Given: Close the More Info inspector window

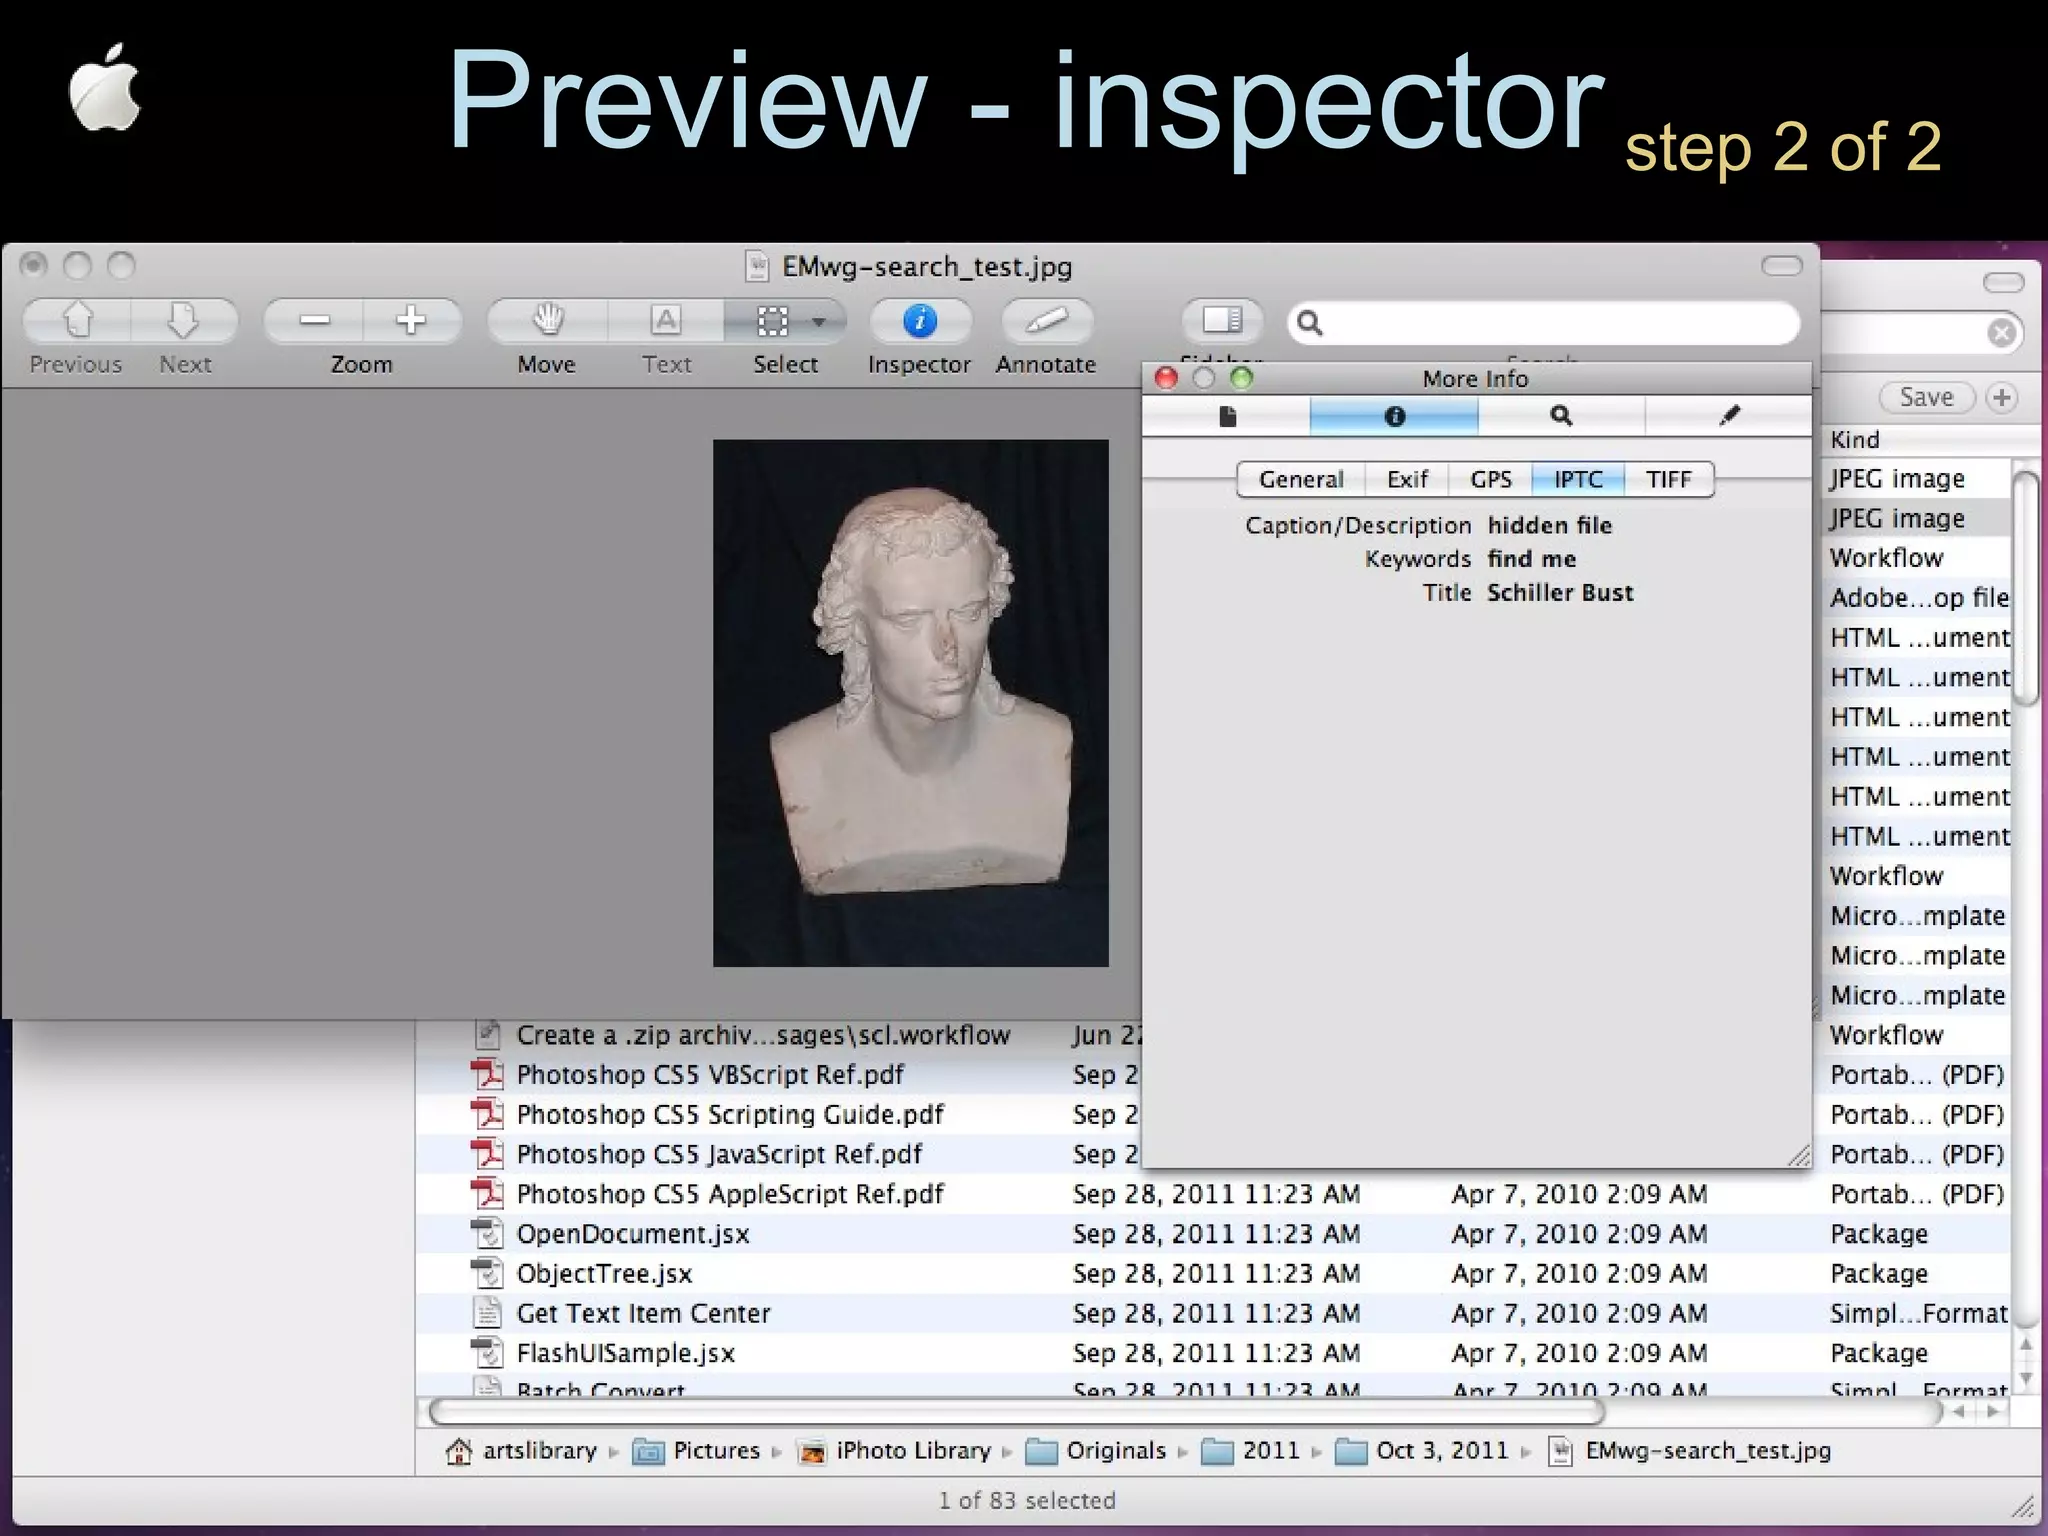Looking at the screenshot, I should (1166, 378).
